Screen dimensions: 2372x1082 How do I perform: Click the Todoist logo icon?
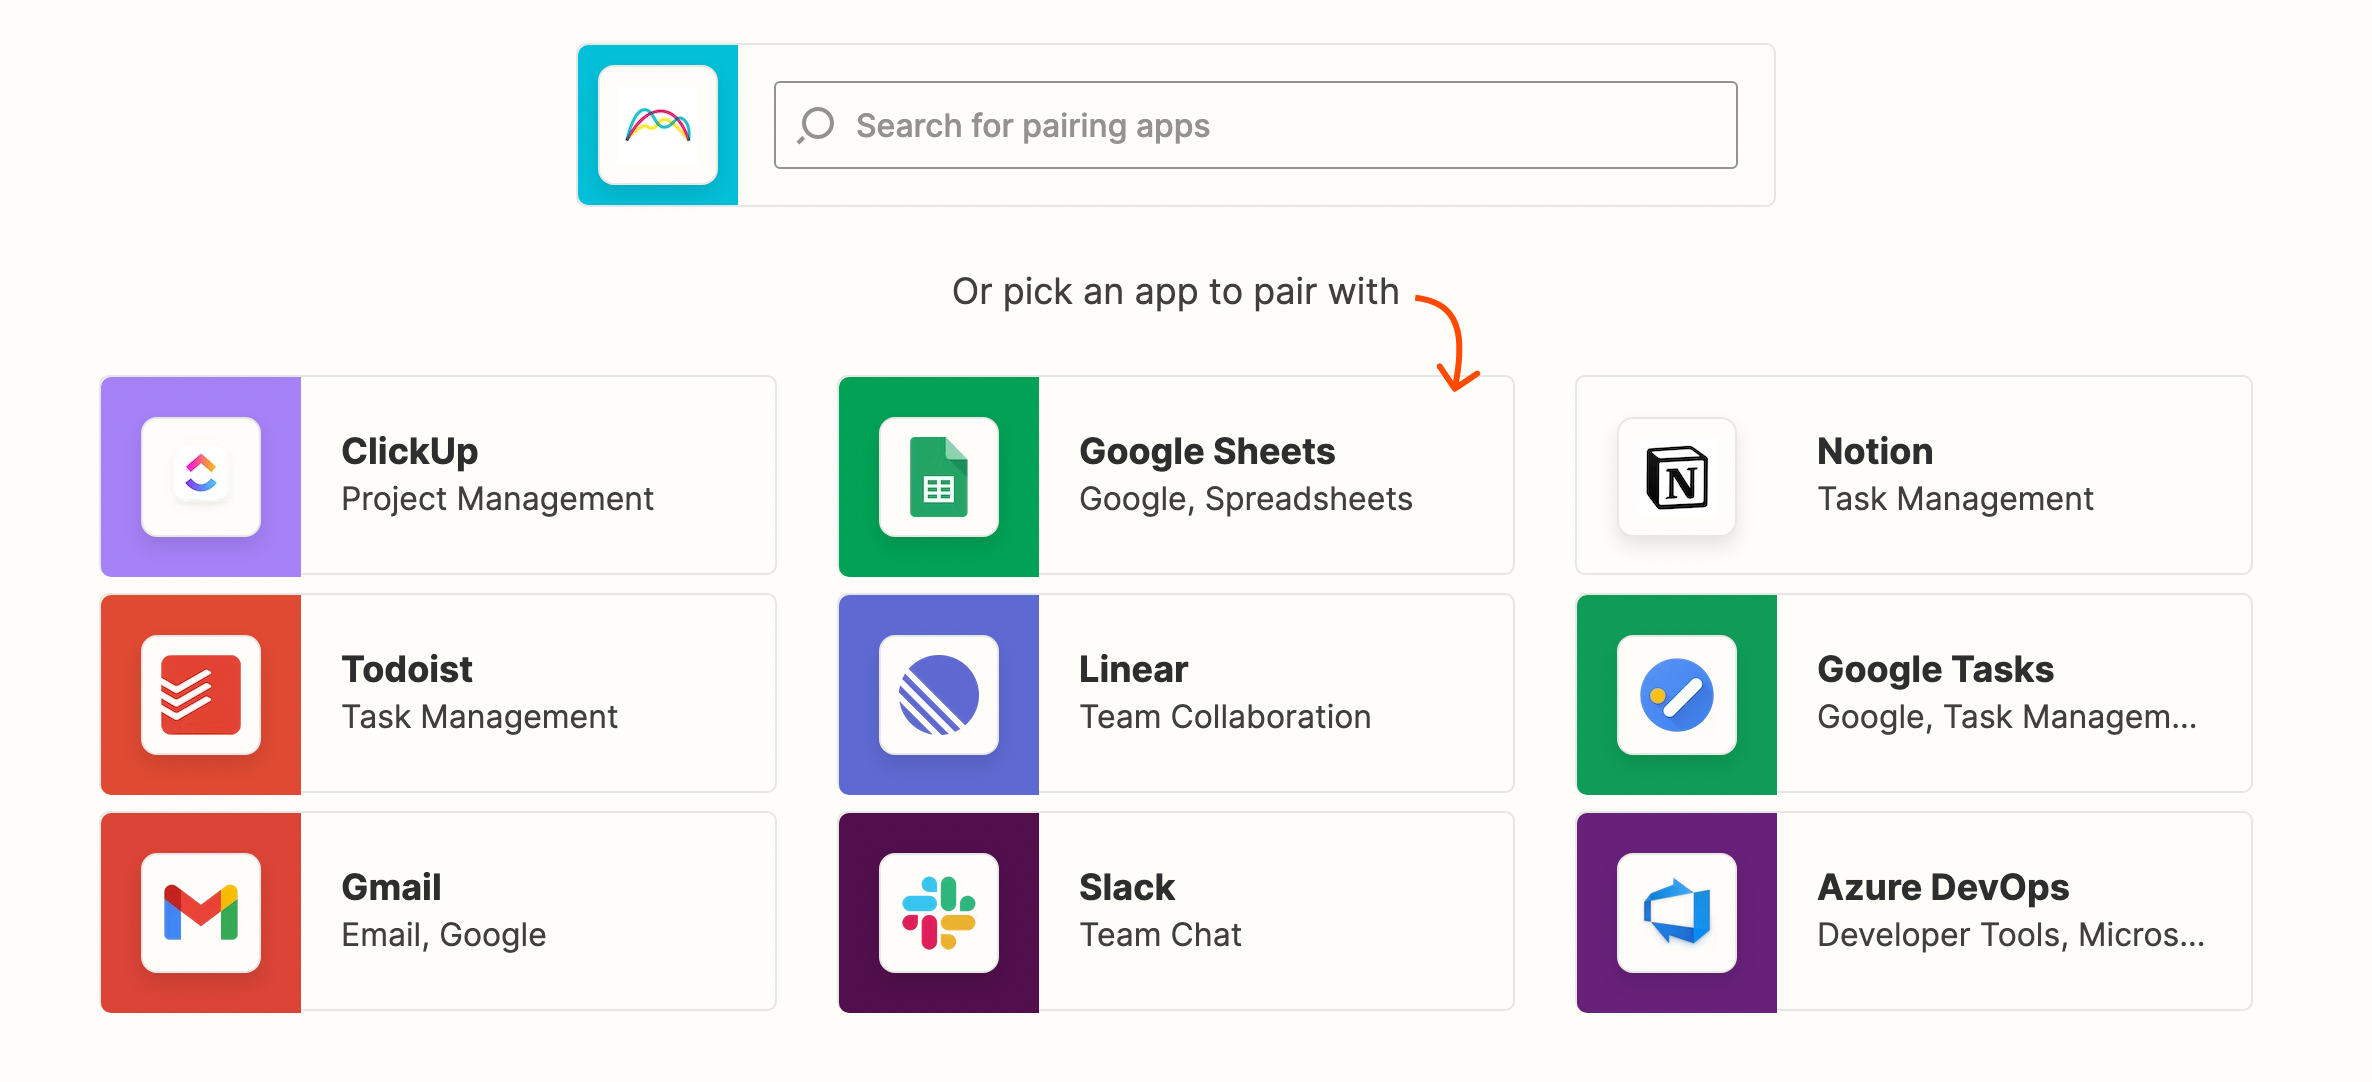[201, 694]
